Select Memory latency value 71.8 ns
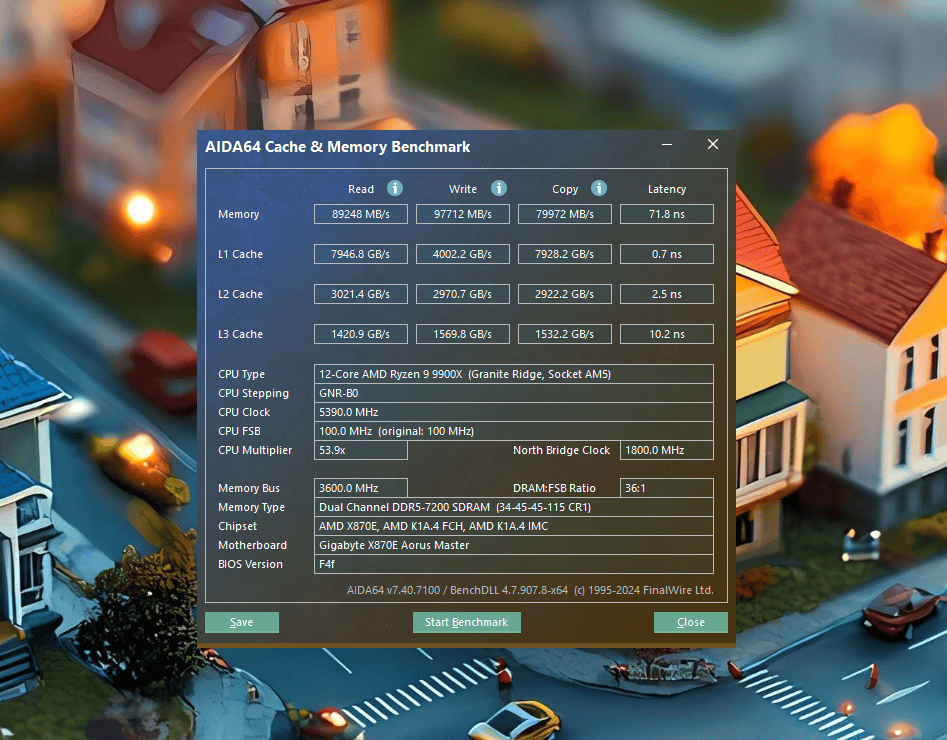947x740 pixels. point(667,214)
